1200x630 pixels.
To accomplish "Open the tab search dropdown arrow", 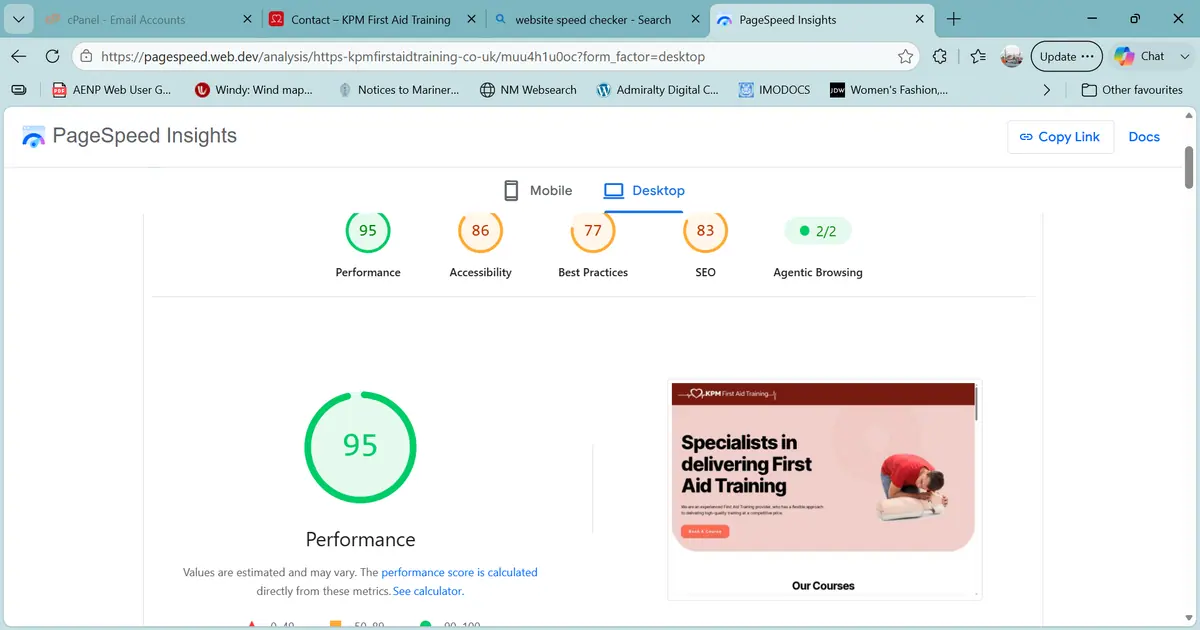I will pyautogui.click(x=19, y=19).
